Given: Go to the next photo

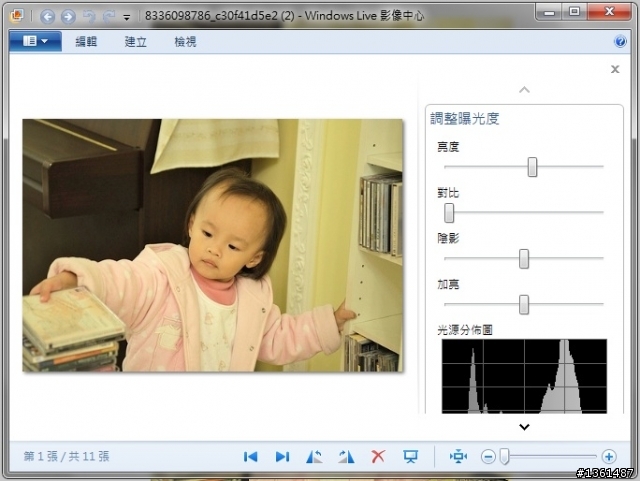Looking at the screenshot, I should (x=282, y=457).
